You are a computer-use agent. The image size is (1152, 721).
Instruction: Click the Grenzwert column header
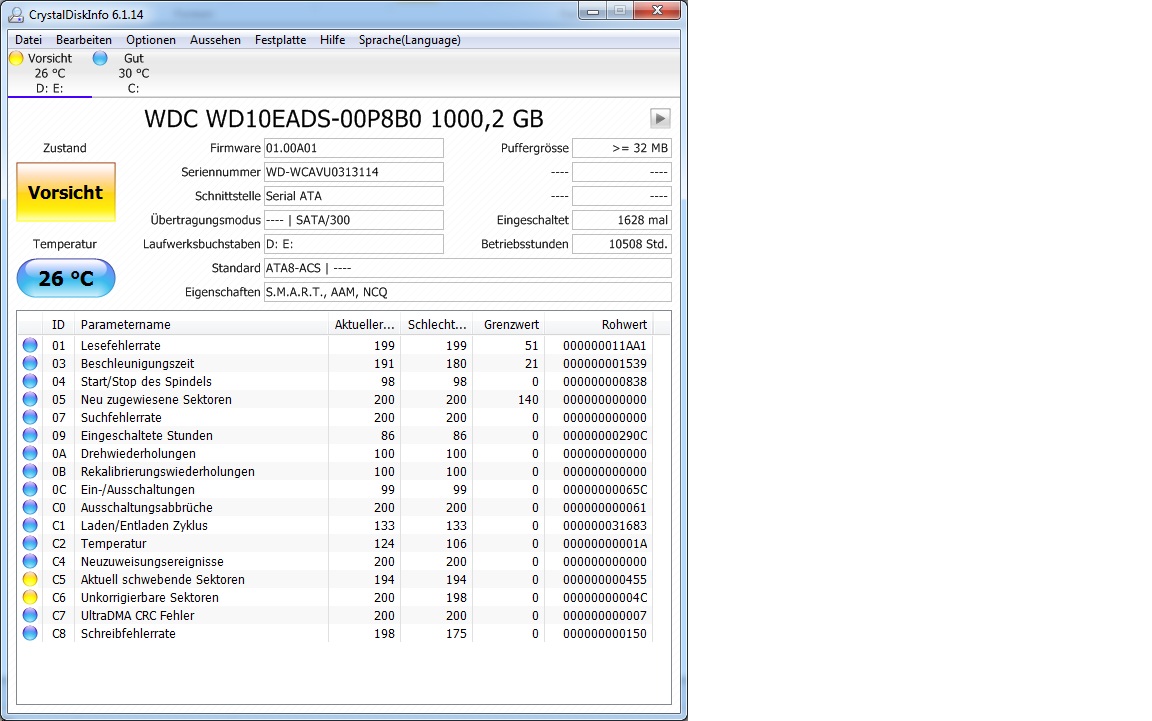click(x=509, y=324)
